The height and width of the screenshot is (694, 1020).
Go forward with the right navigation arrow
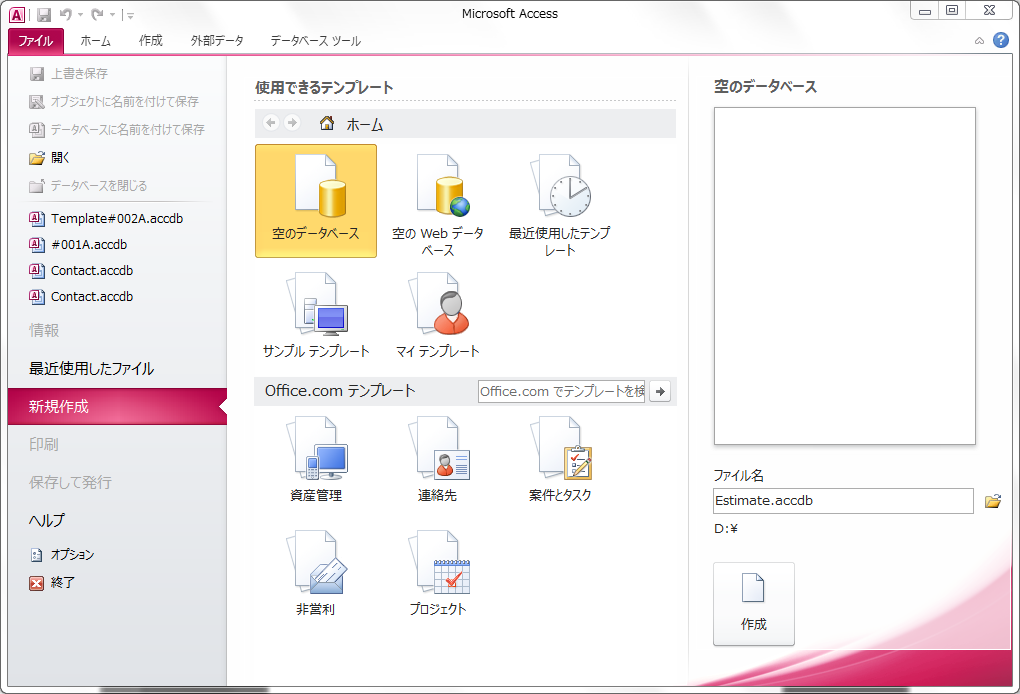[x=292, y=122]
